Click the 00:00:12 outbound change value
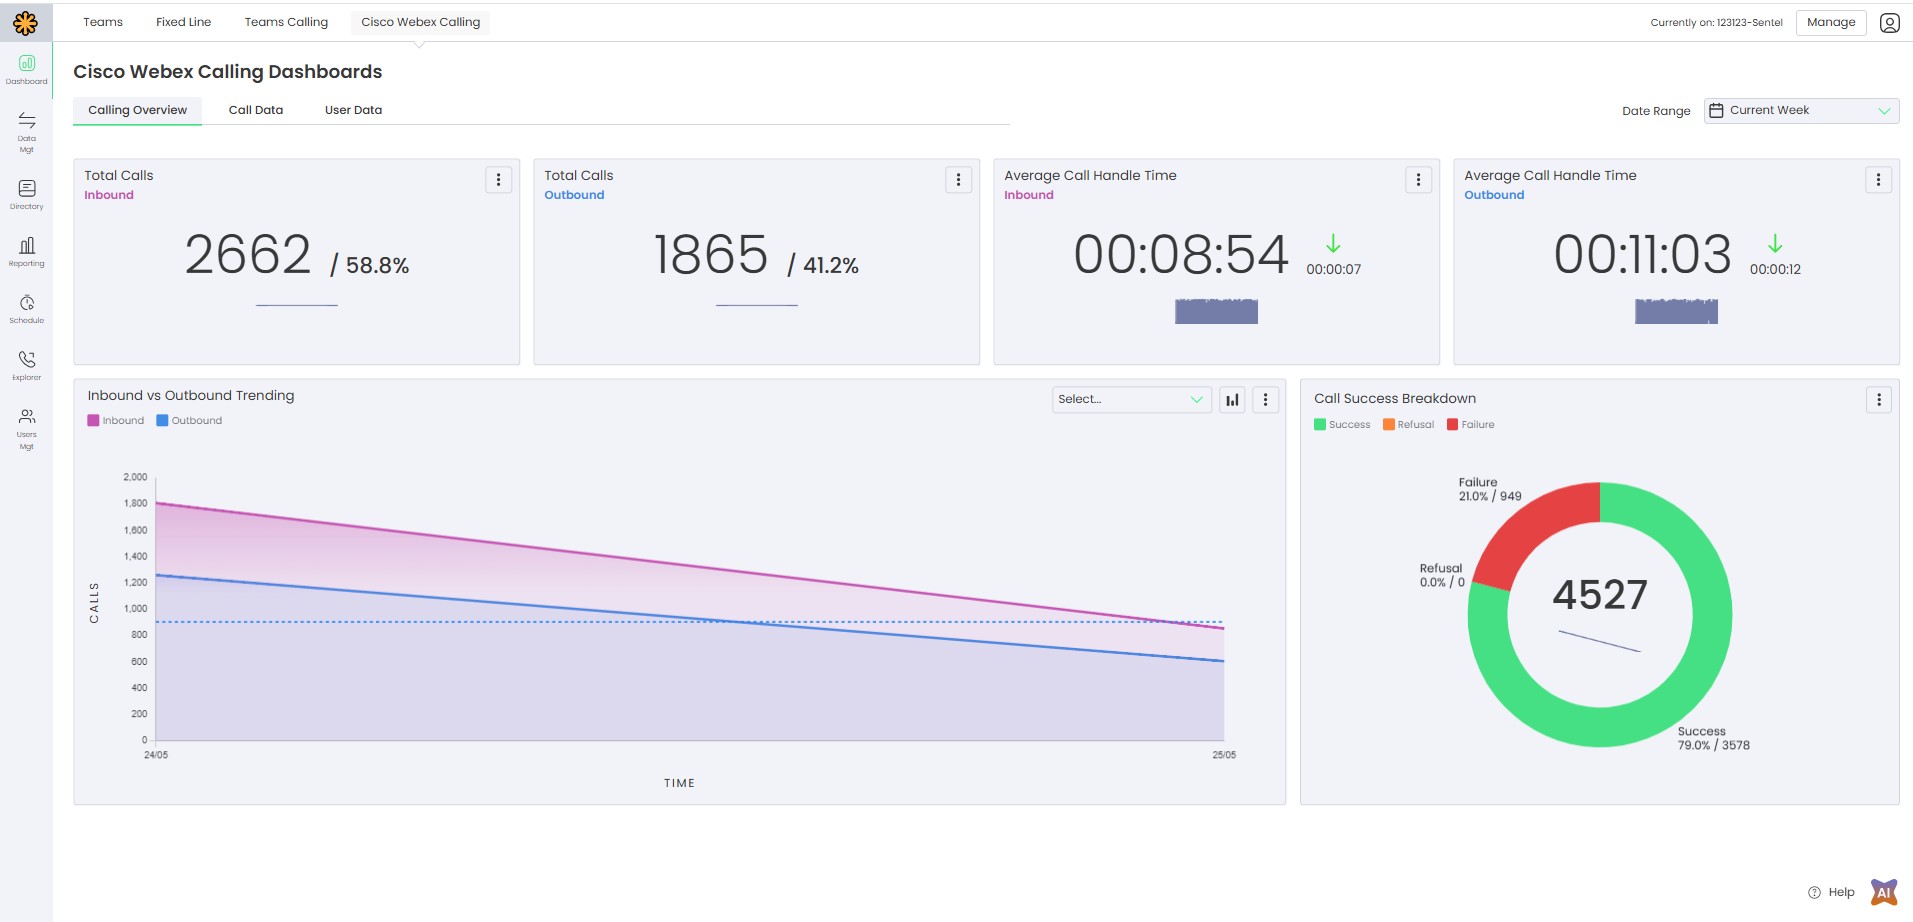Viewport: 1913px width, 922px height. click(1775, 269)
